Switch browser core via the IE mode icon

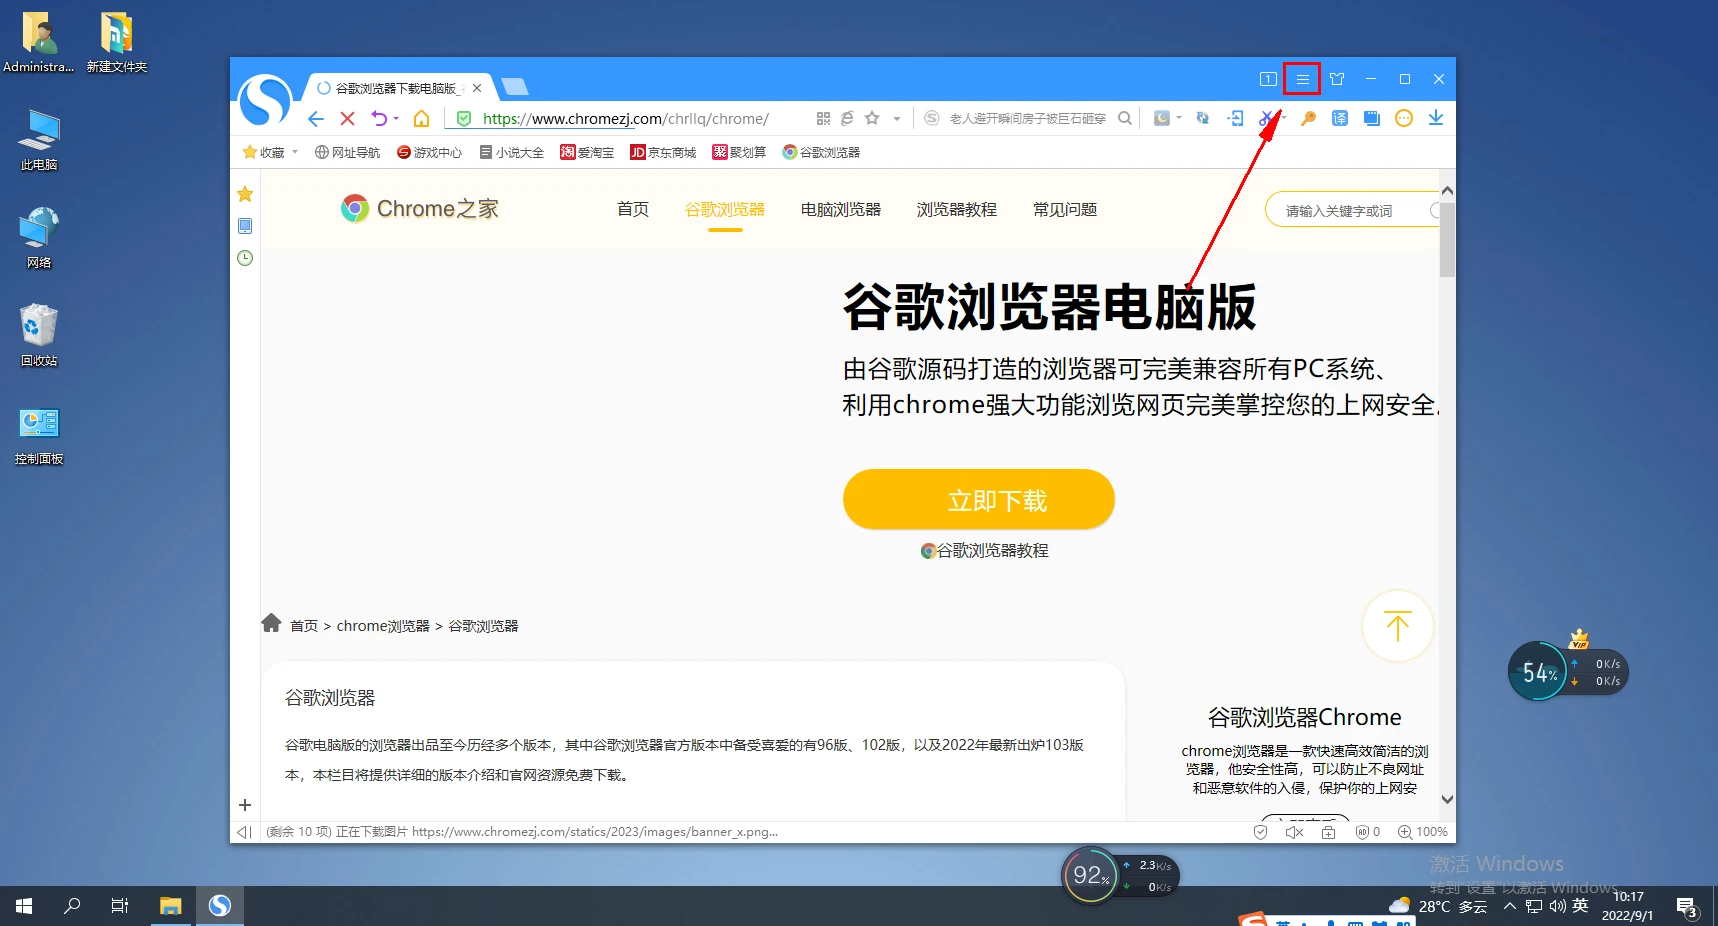coord(847,118)
